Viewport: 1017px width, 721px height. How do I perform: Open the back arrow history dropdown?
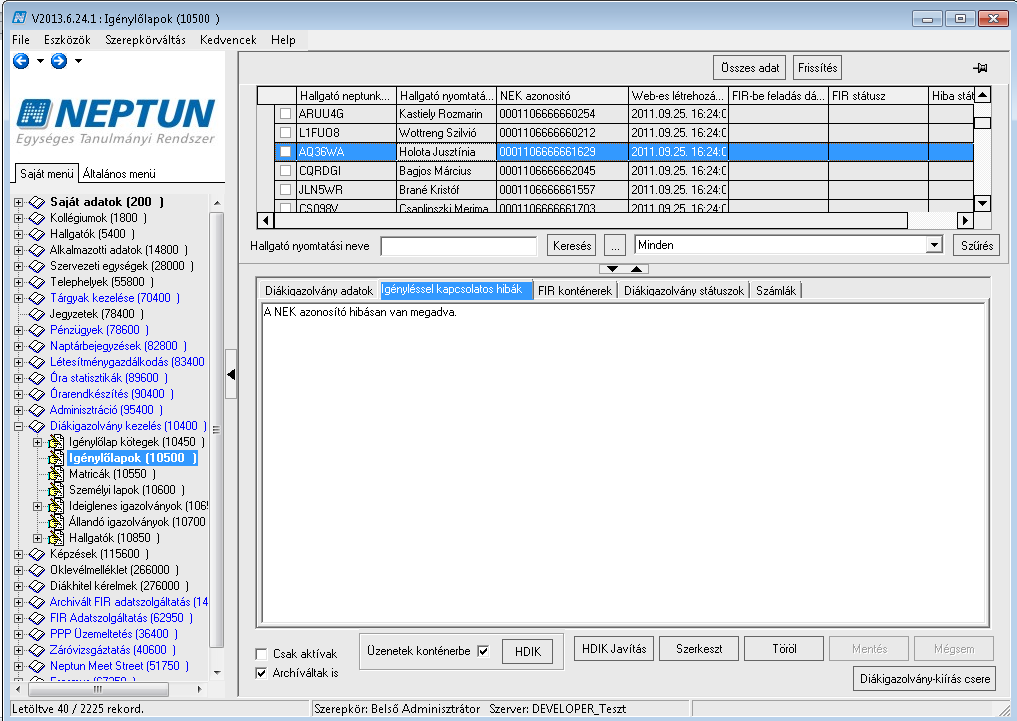click(x=40, y=61)
